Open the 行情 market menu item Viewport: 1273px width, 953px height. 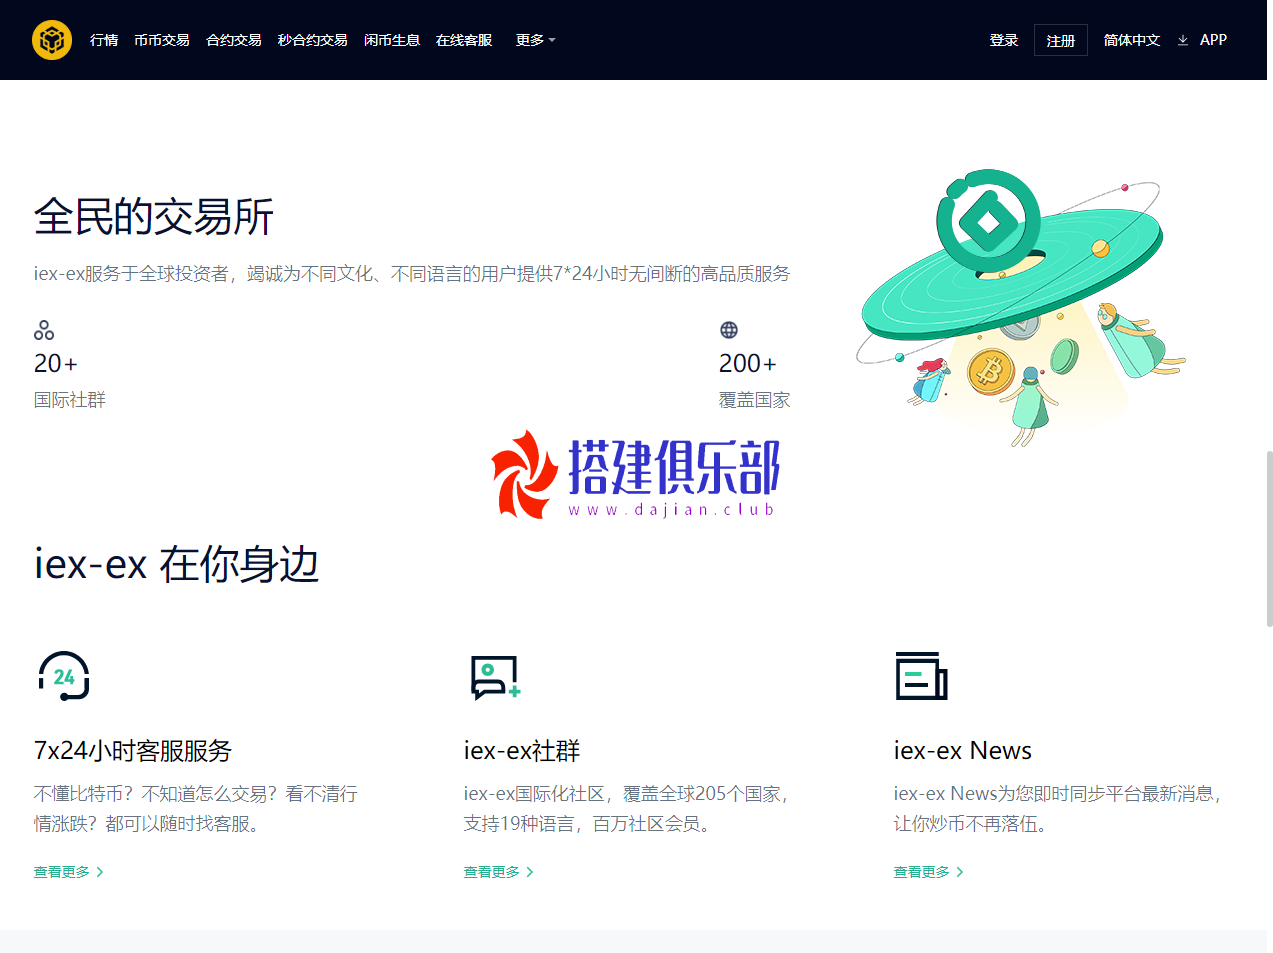104,40
